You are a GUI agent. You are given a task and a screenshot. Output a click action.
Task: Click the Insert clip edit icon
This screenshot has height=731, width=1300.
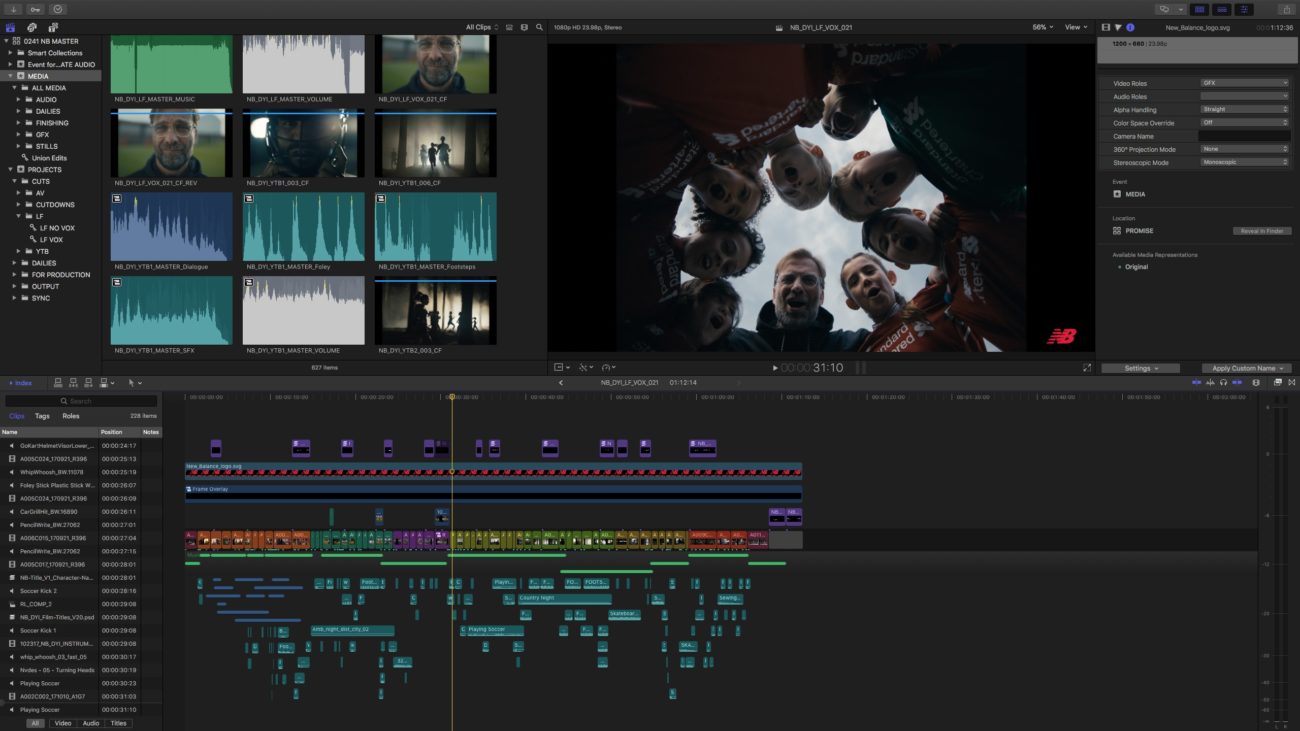tap(74, 382)
